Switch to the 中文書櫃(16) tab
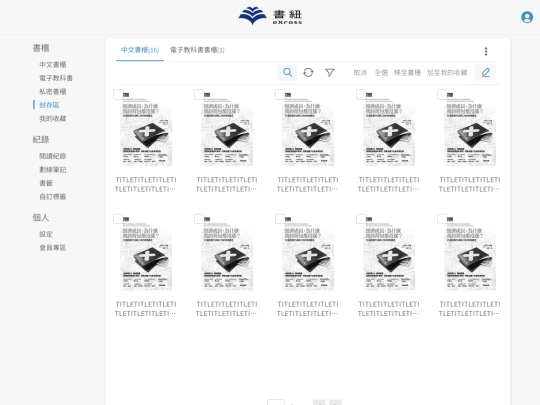This screenshot has height=405, width=540. pos(140,50)
